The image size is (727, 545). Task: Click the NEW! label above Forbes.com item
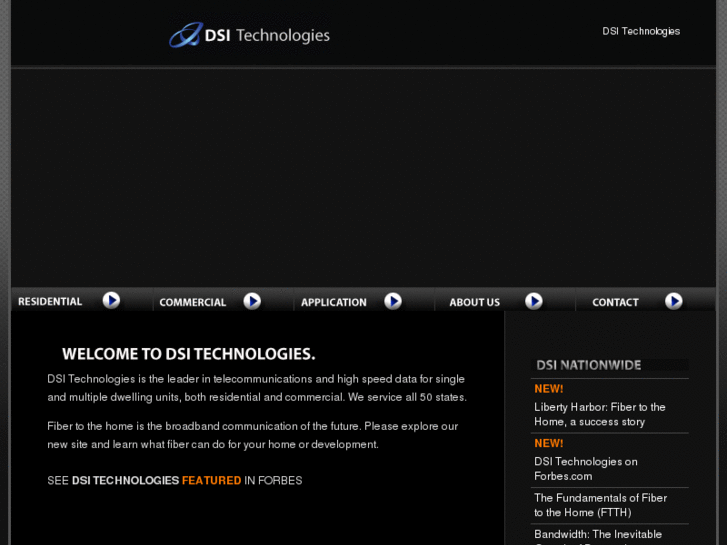(x=548, y=443)
